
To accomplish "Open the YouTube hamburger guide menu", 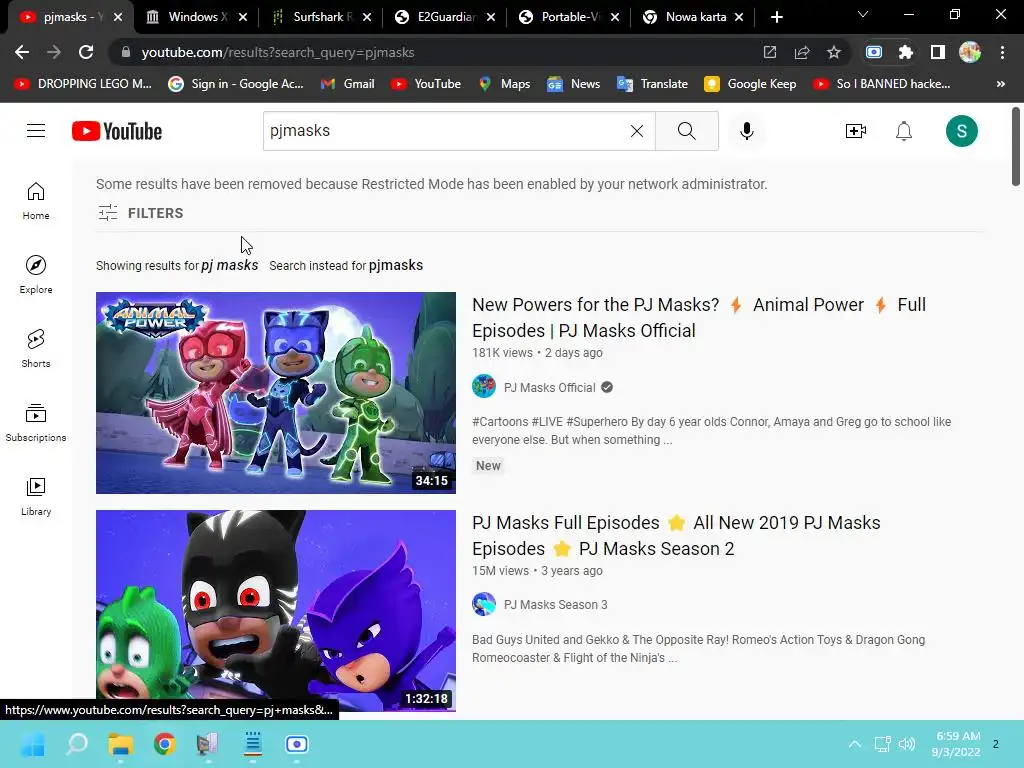I will [36, 131].
